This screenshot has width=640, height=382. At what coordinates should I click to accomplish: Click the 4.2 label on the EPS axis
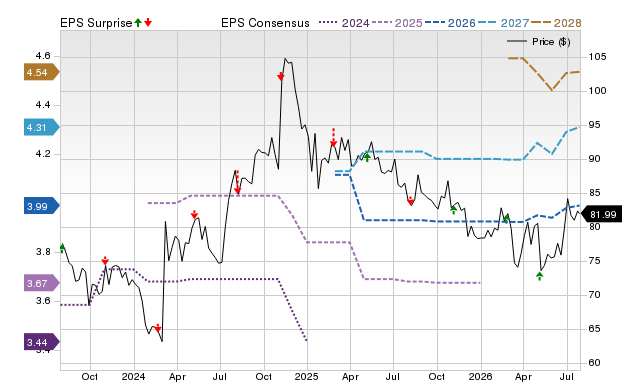[43, 154]
